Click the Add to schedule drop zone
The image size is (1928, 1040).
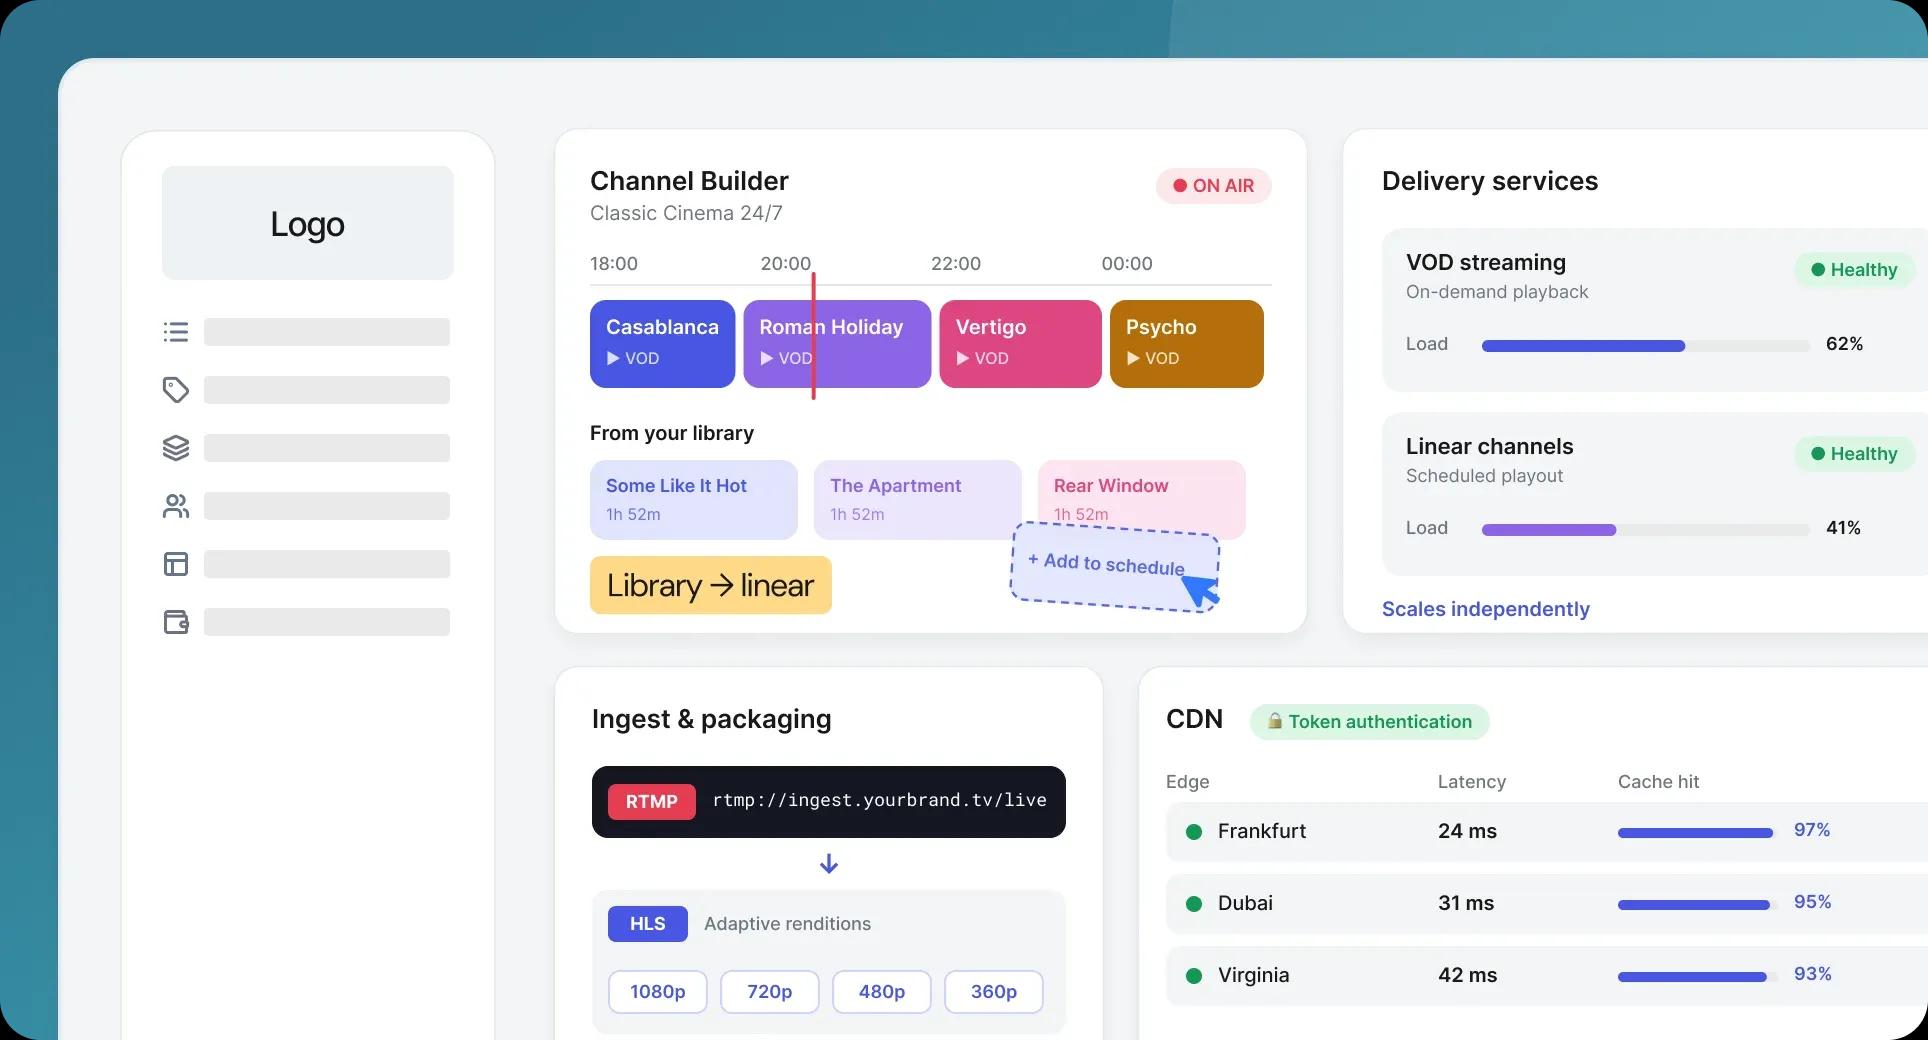1115,566
